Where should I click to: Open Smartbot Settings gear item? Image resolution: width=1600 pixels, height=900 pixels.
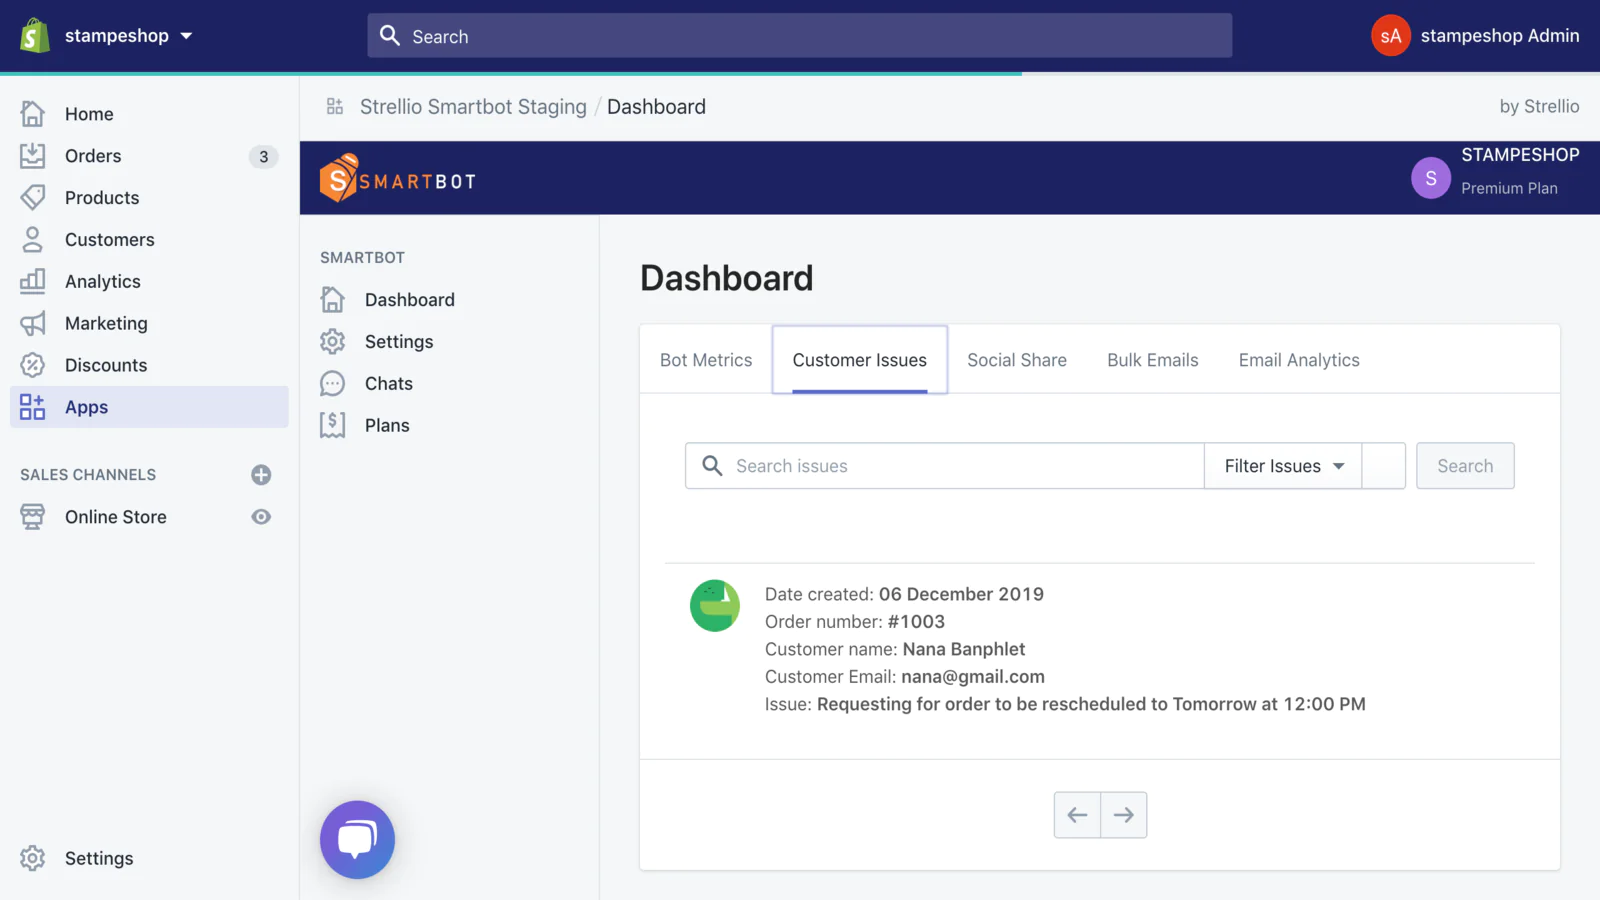click(x=398, y=342)
